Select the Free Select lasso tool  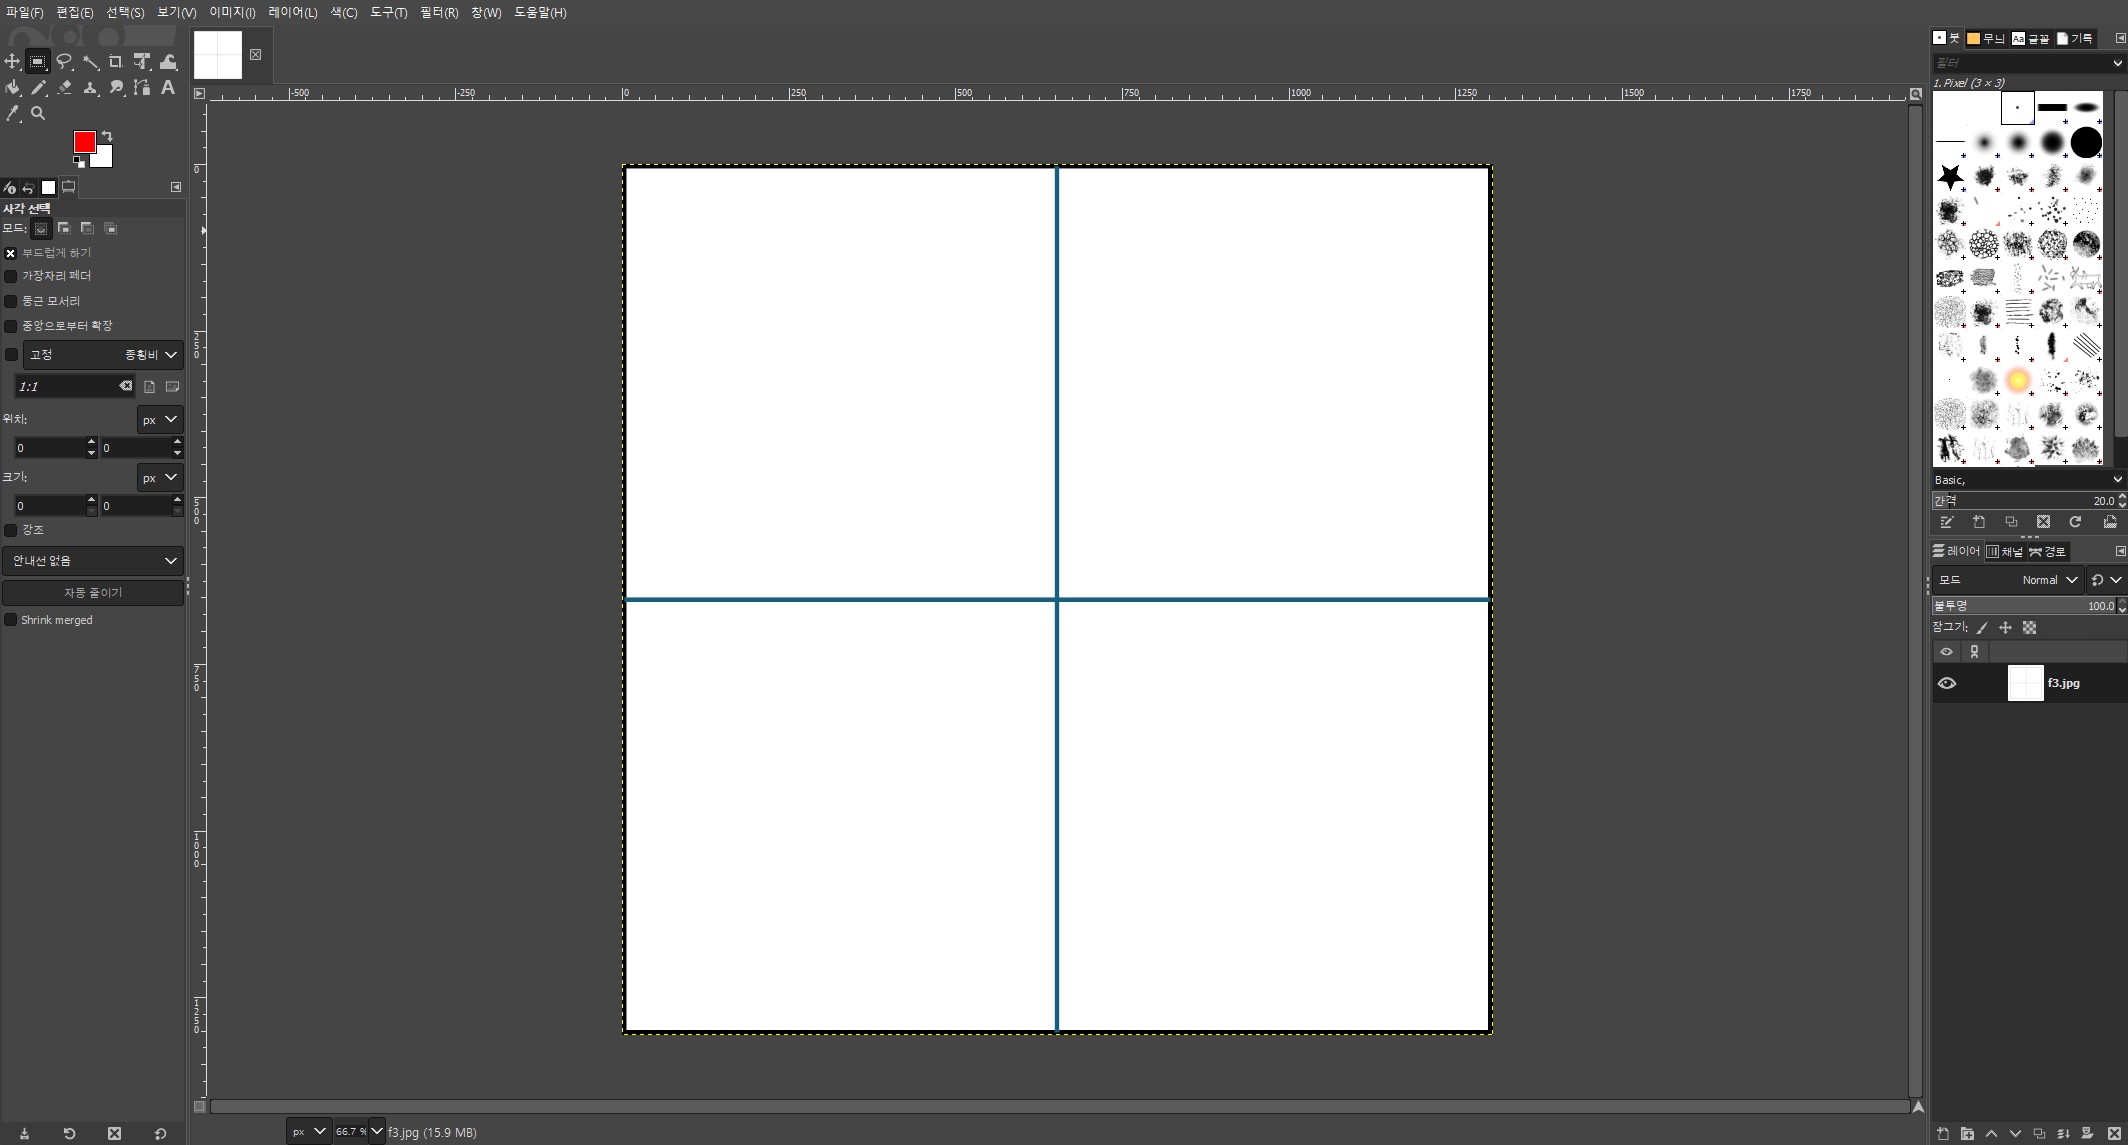tap(64, 62)
